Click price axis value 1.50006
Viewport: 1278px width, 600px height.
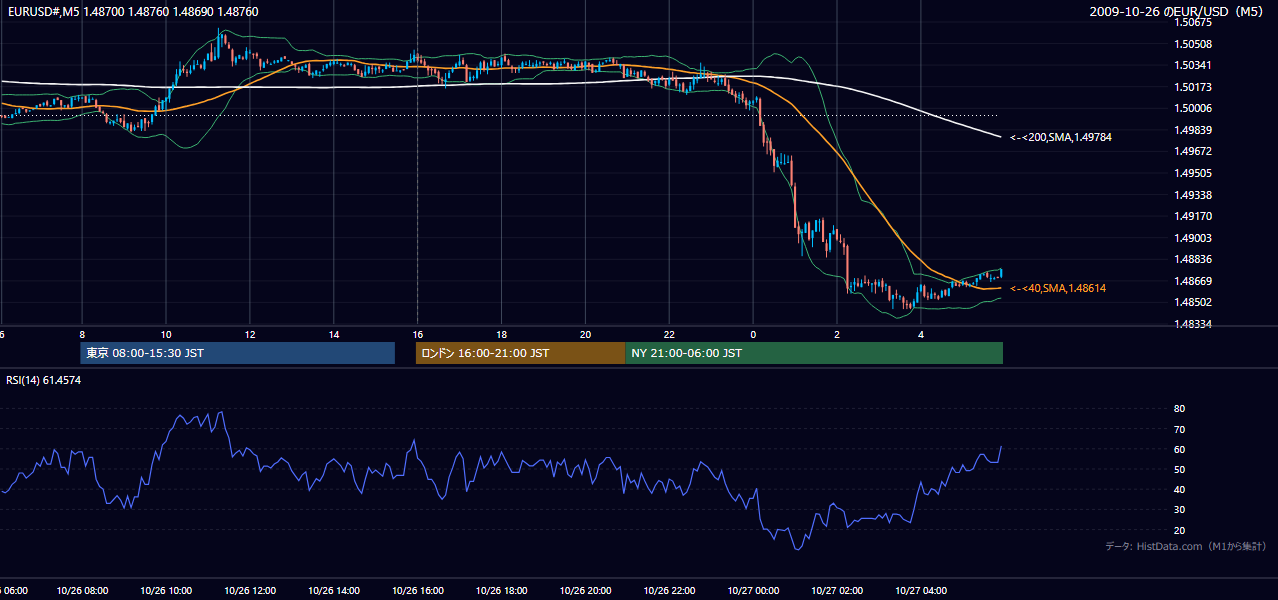tap(1192, 108)
